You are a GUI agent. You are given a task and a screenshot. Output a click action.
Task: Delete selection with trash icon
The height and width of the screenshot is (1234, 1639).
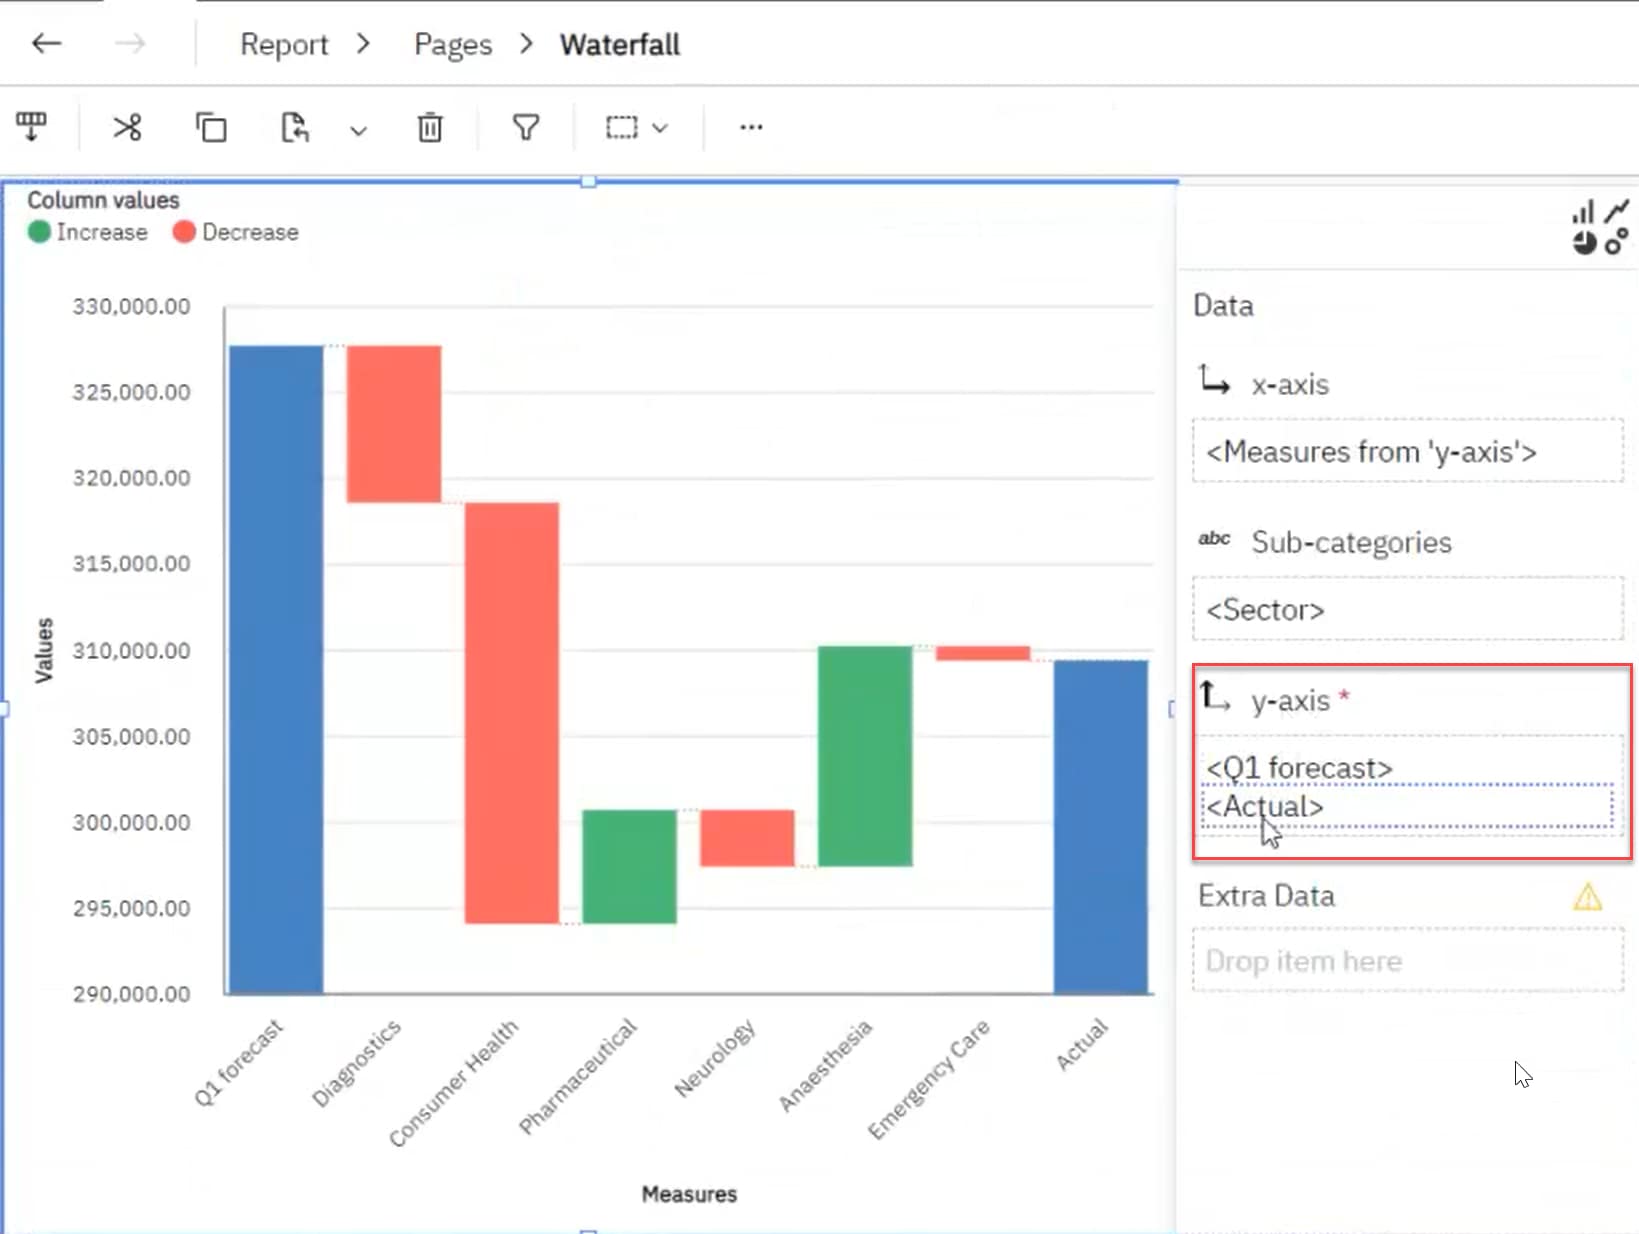430,128
